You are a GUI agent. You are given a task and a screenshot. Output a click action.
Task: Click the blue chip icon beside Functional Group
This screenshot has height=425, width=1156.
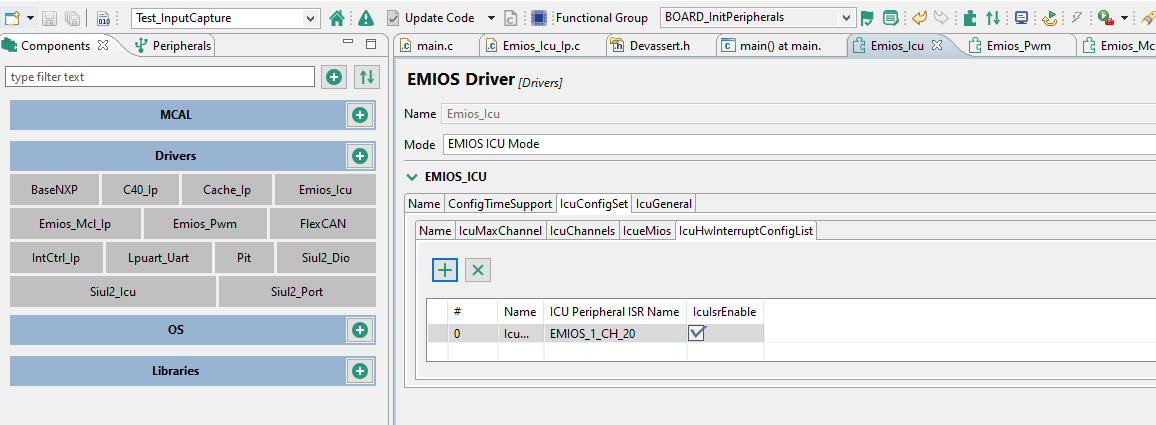point(539,18)
